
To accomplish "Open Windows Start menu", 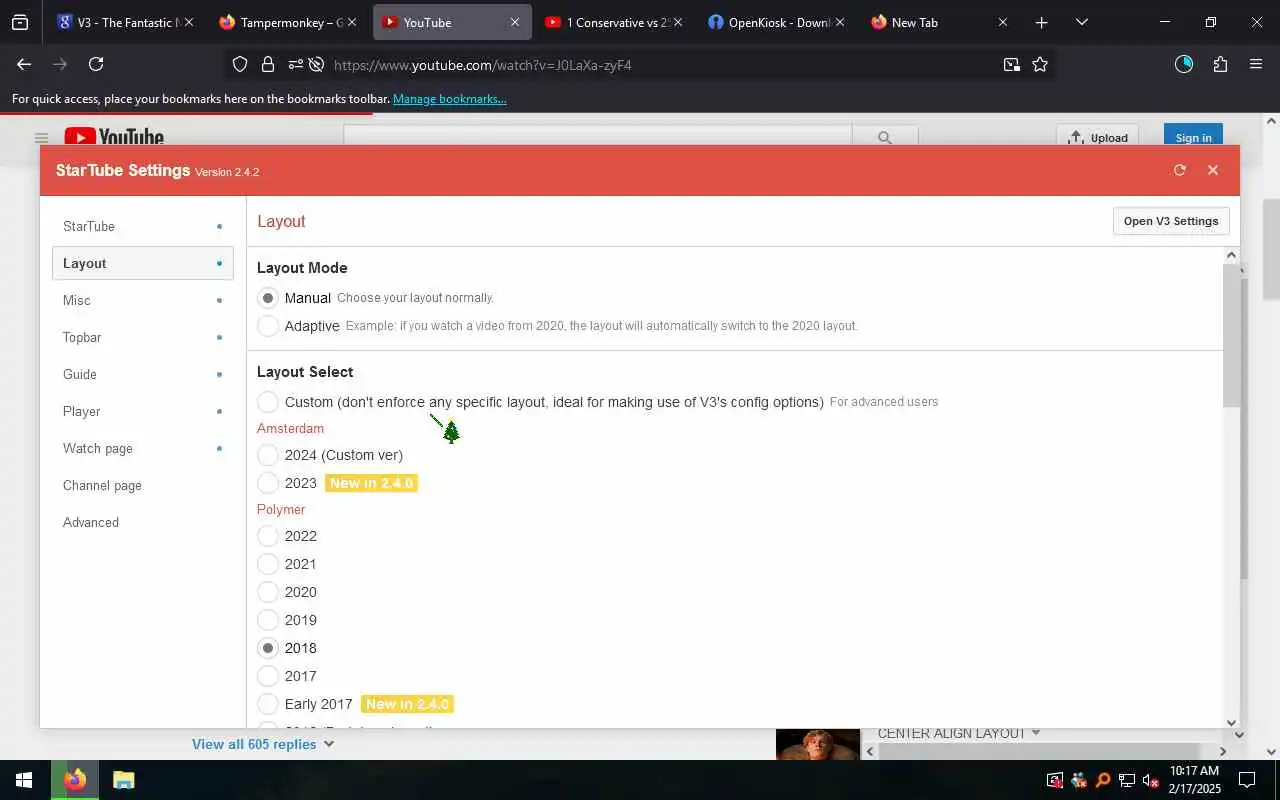I will point(24,780).
